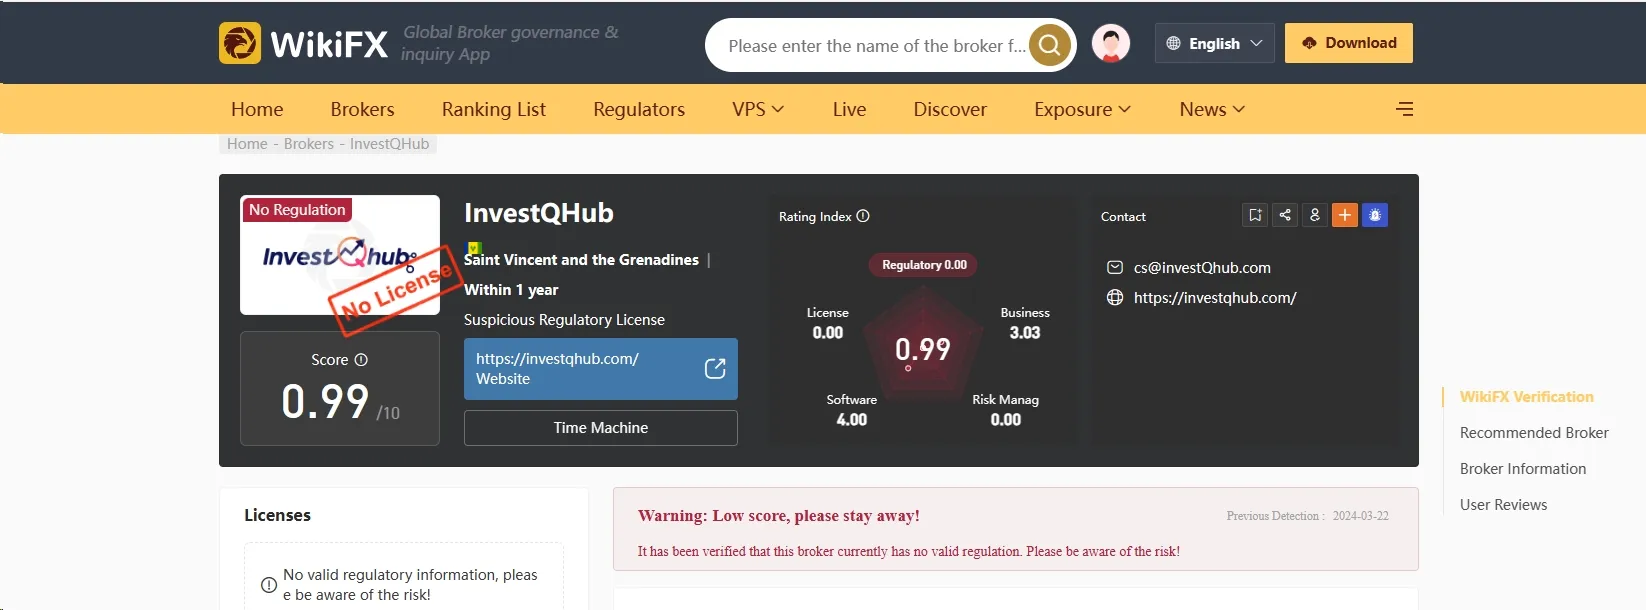
Task: Click the share icon in Contact panel
Action: [x=1285, y=215]
